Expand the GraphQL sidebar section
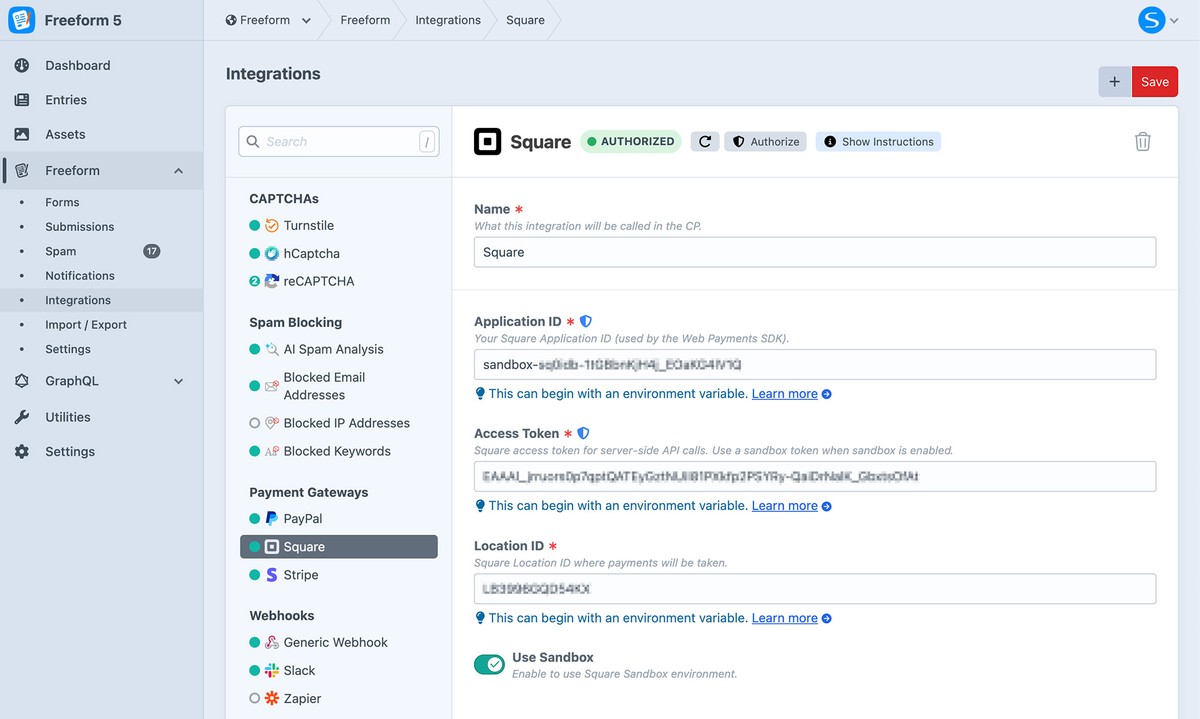 pyautogui.click(x=178, y=381)
